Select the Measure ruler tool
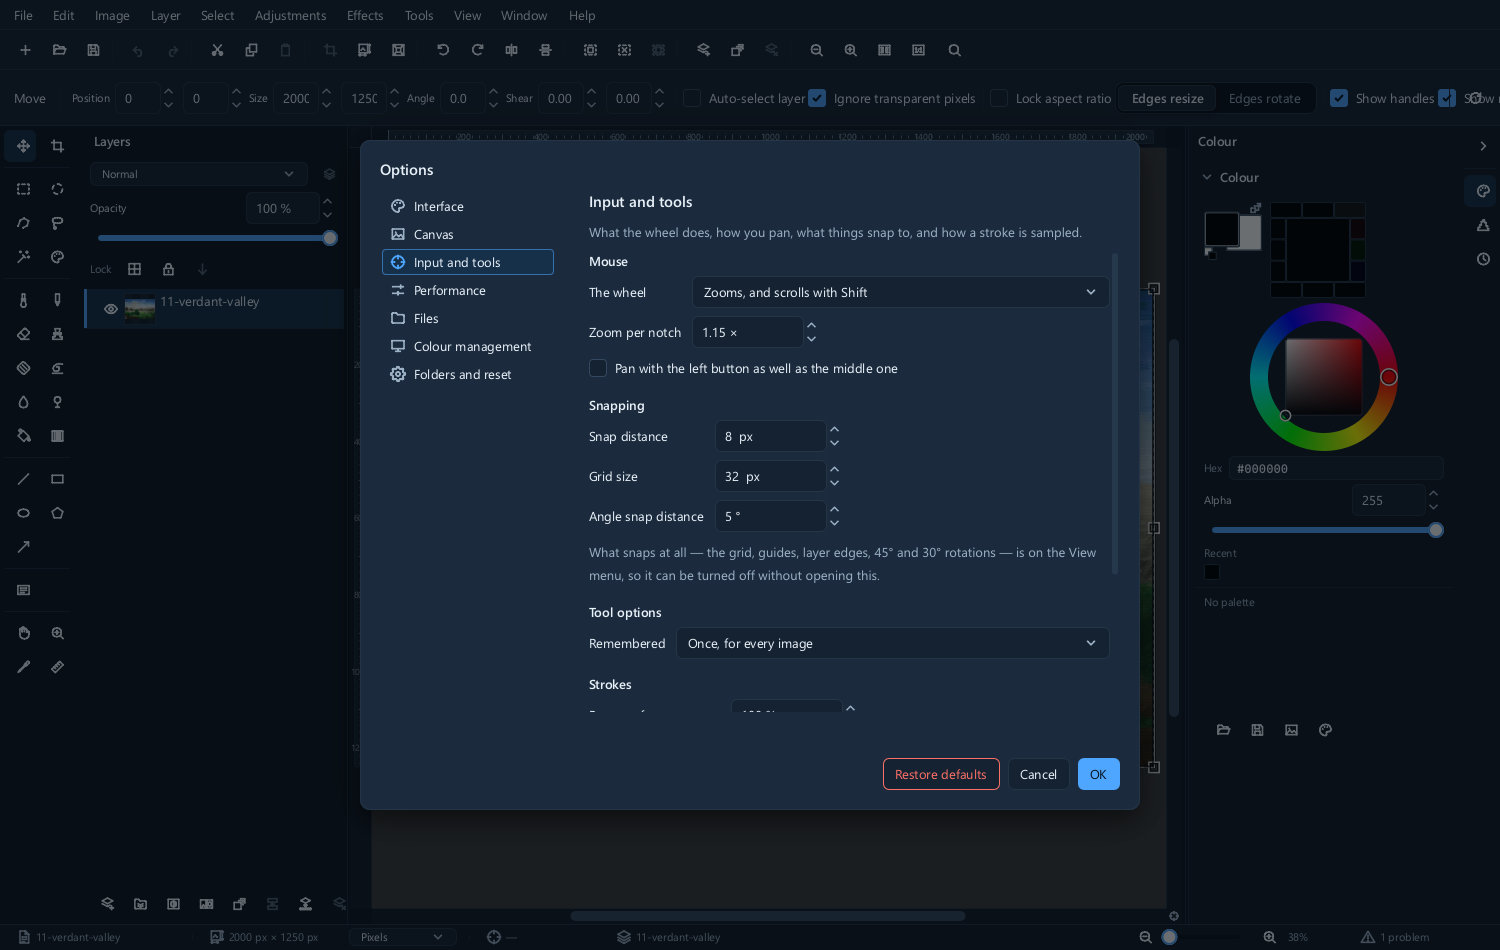1500x950 pixels. click(x=57, y=667)
